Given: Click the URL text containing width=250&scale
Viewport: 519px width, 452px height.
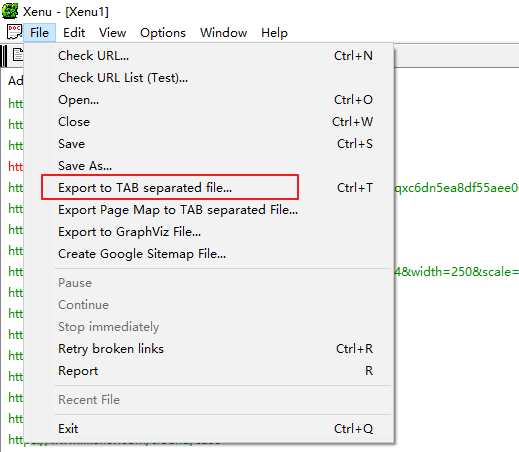Looking at the screenshot, I should tap(456, 272).
